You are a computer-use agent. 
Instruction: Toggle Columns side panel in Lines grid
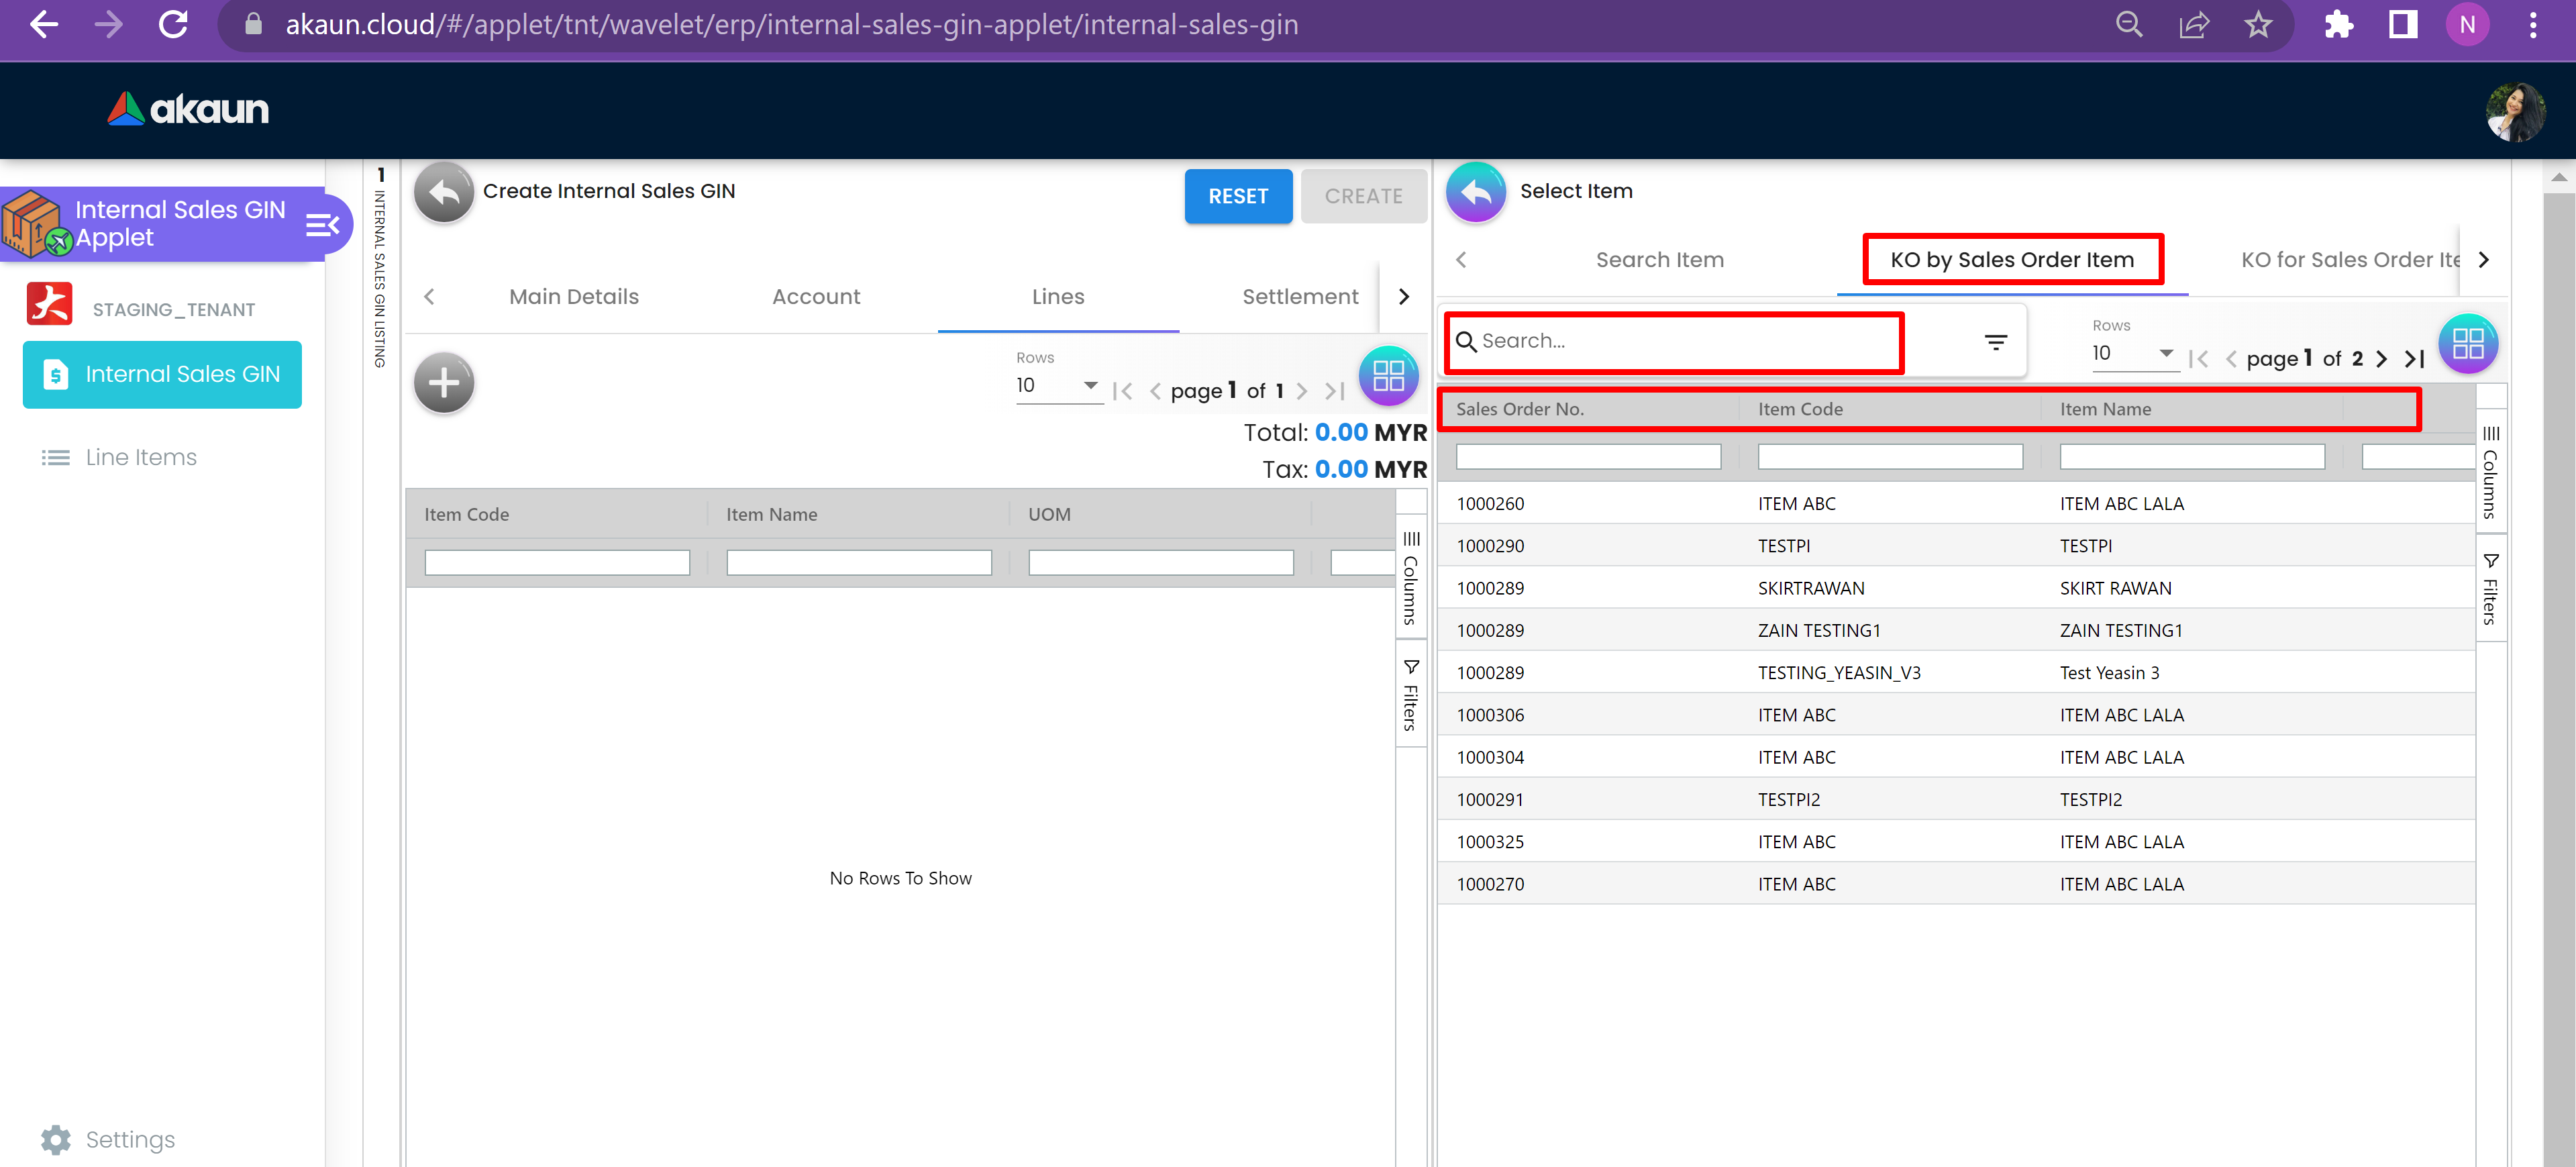1410,577
